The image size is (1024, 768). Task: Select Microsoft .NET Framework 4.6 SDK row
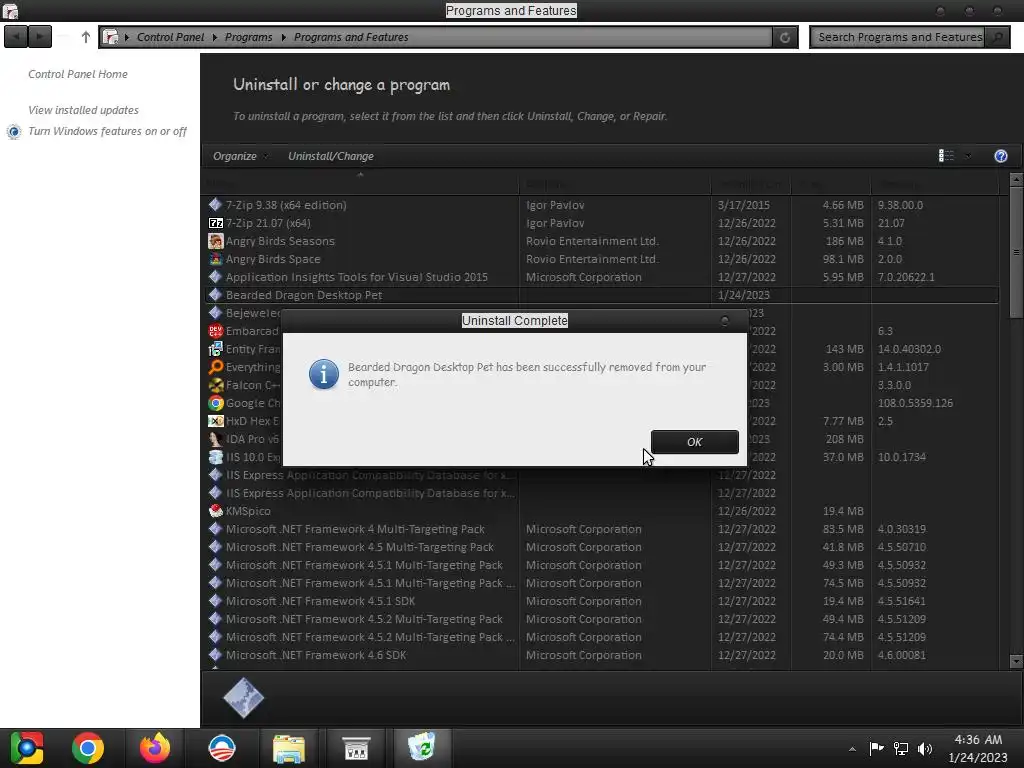pos(600,655)
